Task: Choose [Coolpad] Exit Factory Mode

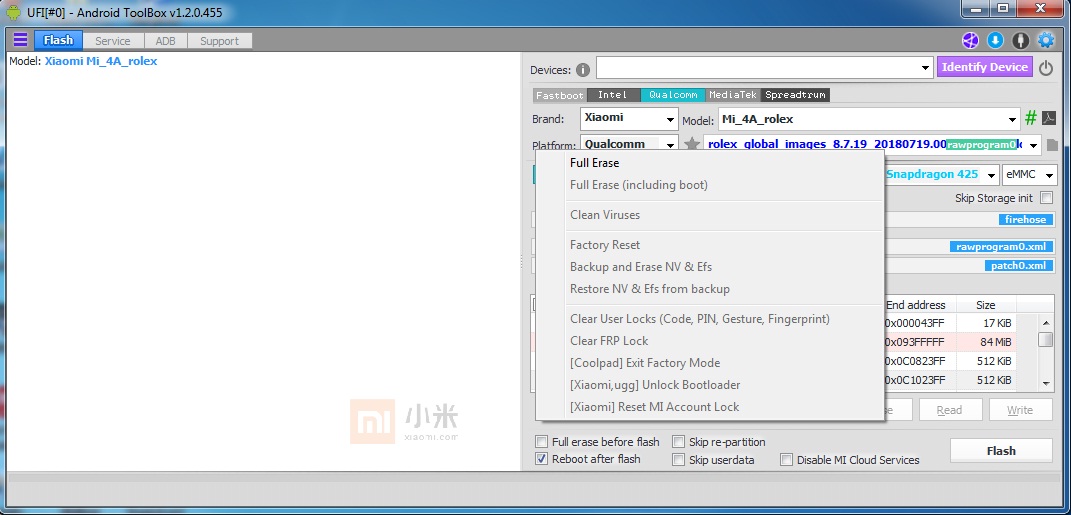Action: (x=710, y=363)
